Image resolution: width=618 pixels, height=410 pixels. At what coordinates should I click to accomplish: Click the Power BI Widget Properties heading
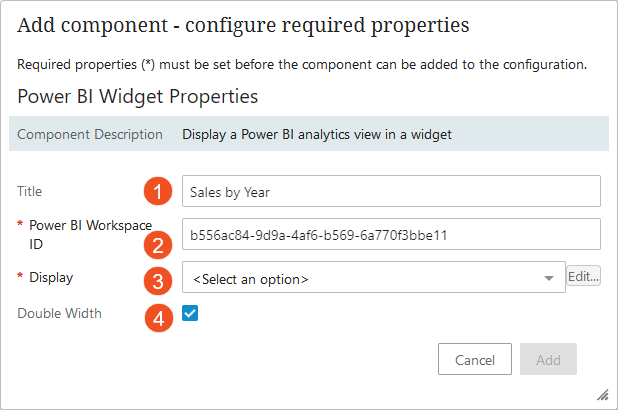138,97
